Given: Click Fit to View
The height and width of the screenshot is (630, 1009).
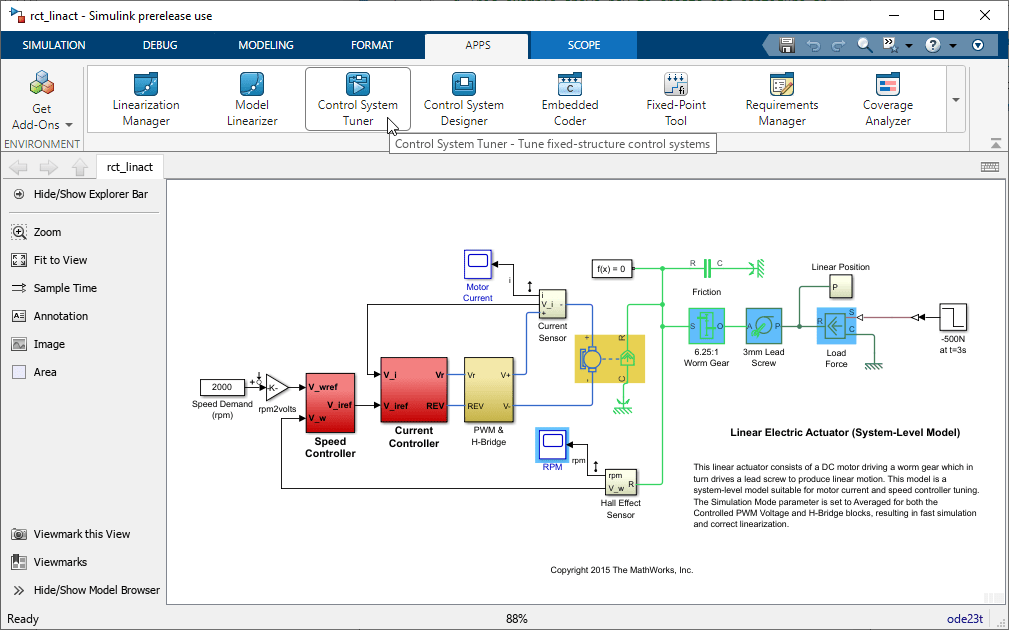Looking at the screenshot, I should point(50,260).
